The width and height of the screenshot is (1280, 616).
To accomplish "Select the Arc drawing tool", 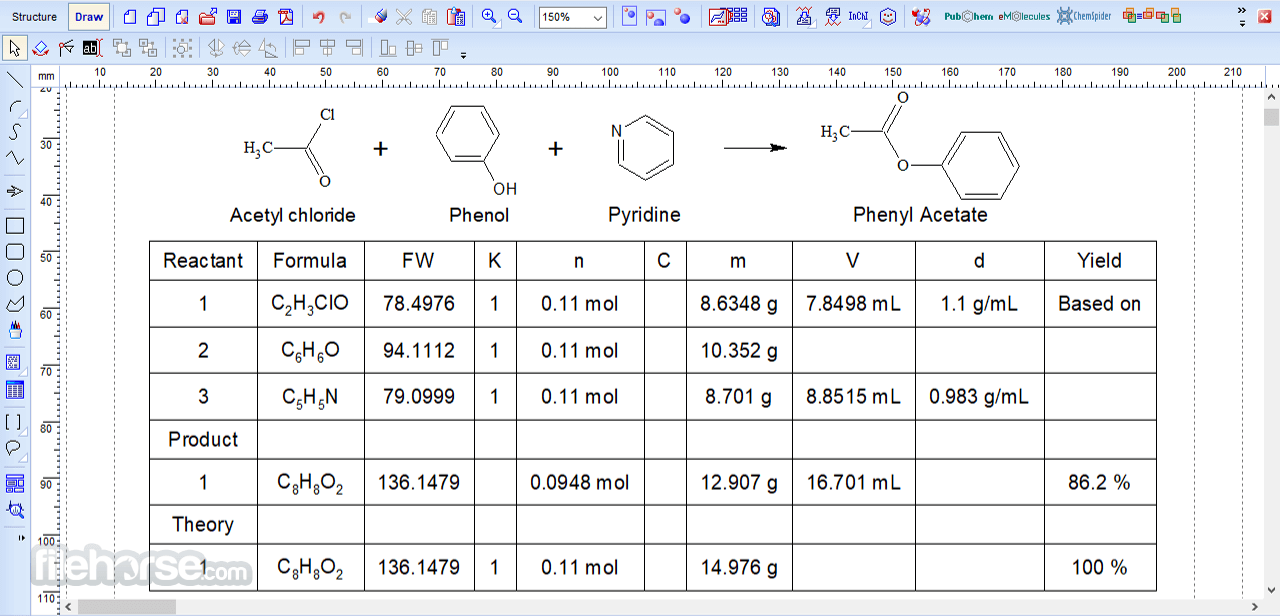I will pos(15,106).
